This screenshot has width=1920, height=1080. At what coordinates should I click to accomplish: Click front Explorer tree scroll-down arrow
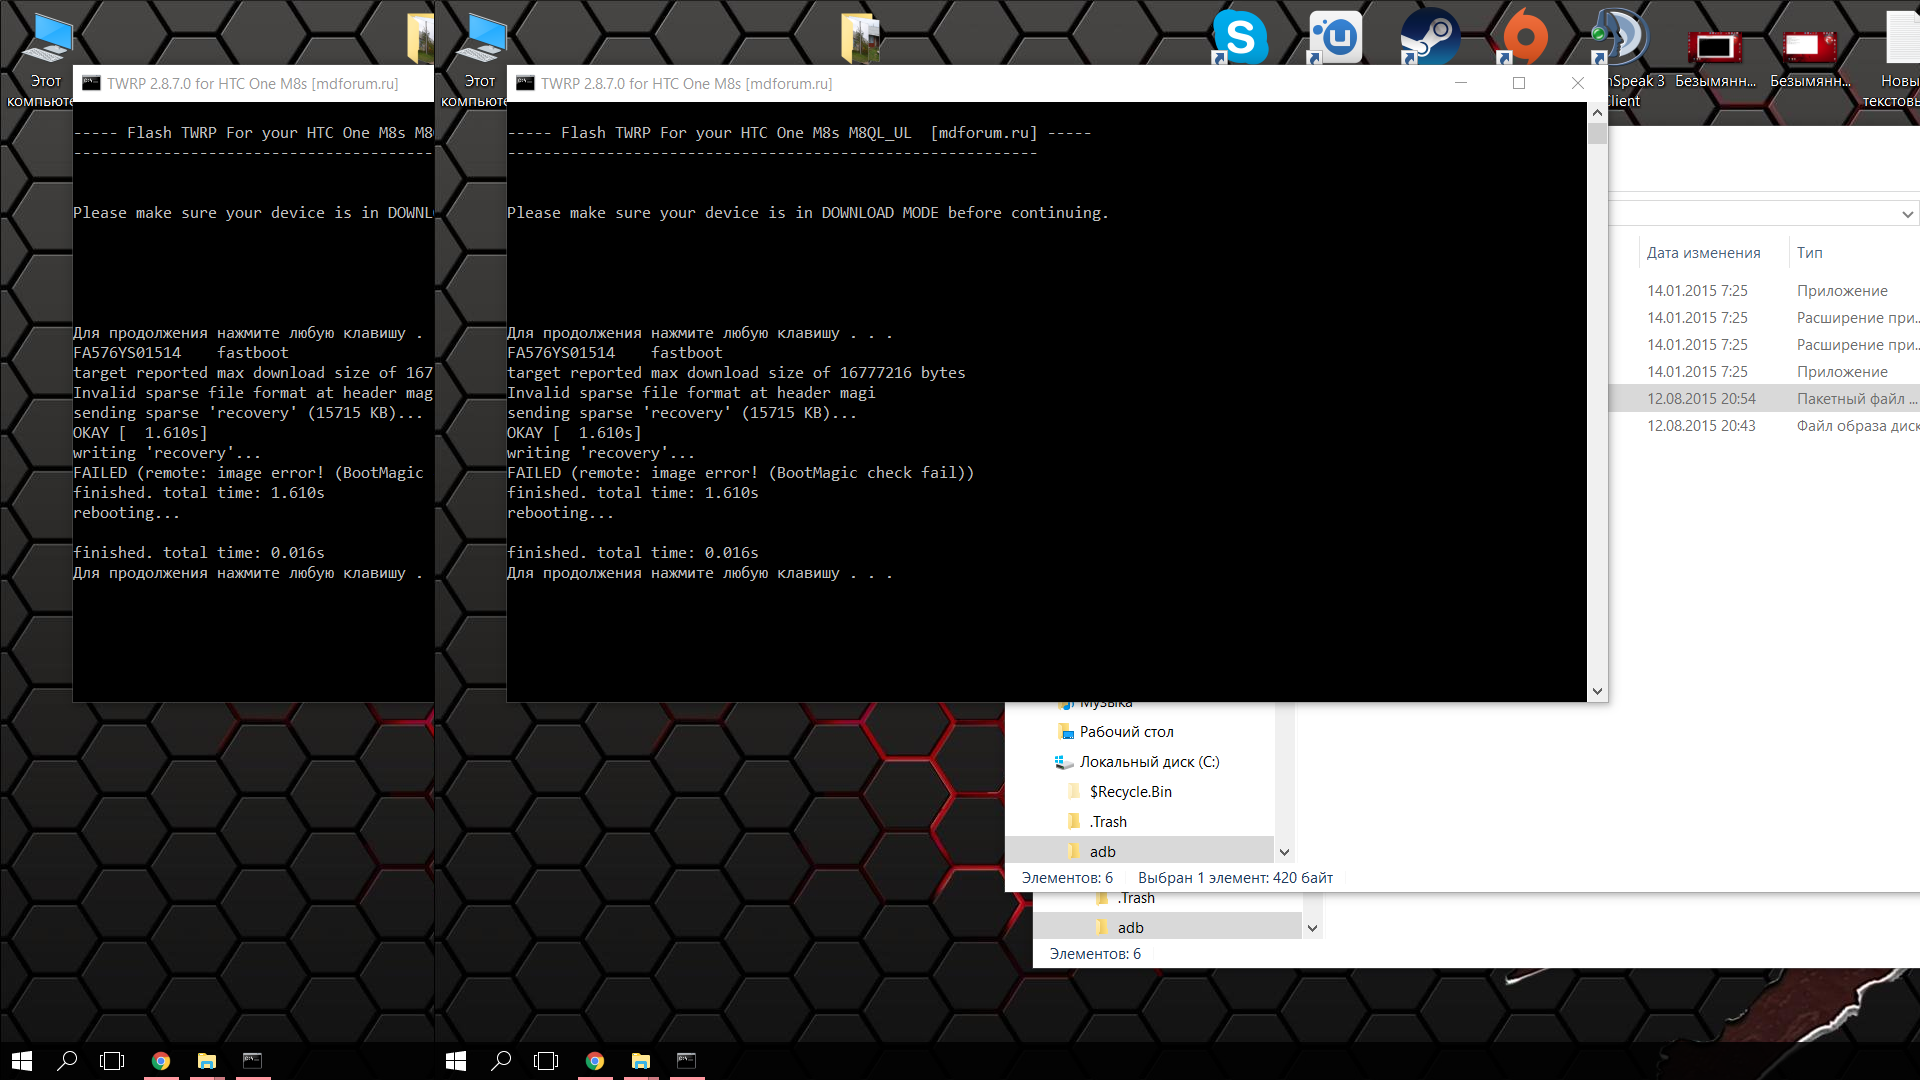1285,852
